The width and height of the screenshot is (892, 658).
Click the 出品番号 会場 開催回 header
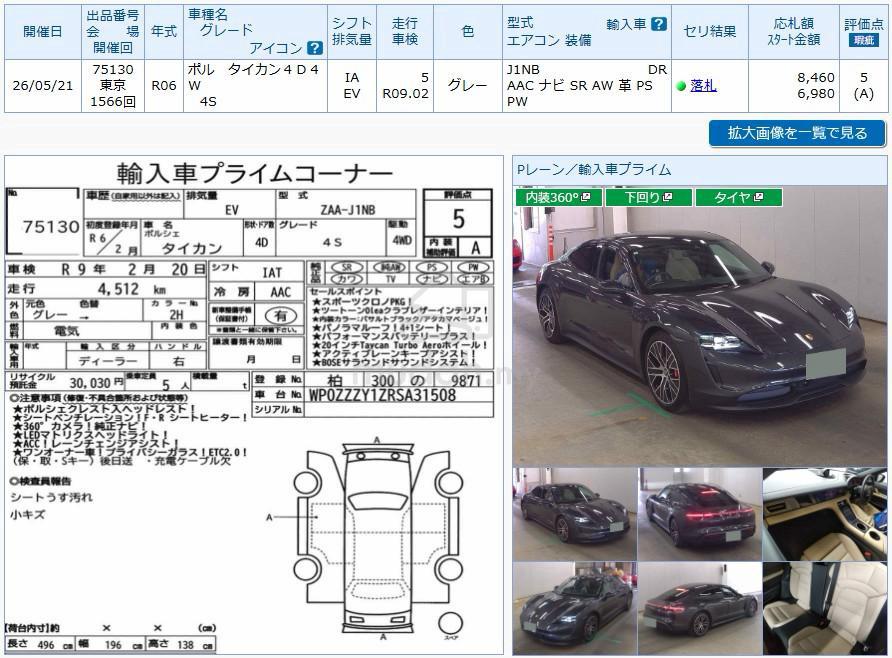113,32
